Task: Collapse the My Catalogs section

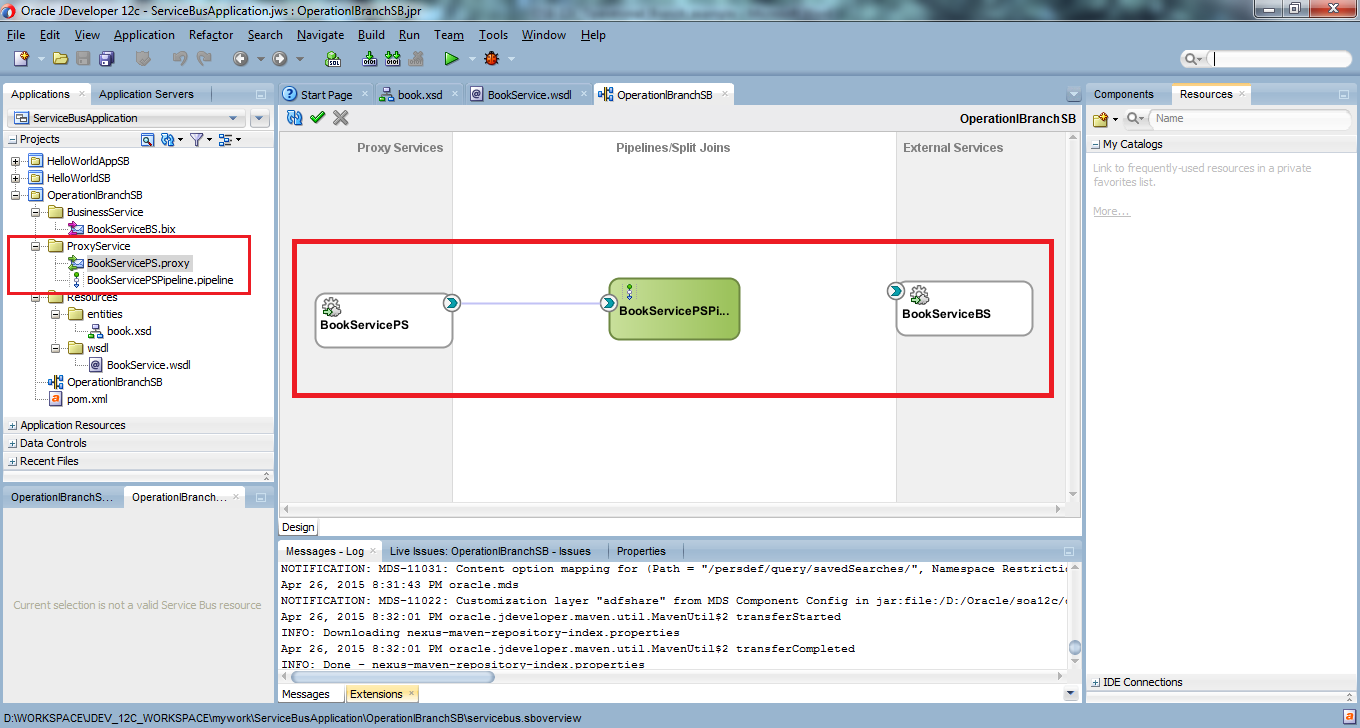Action: 1096,144
